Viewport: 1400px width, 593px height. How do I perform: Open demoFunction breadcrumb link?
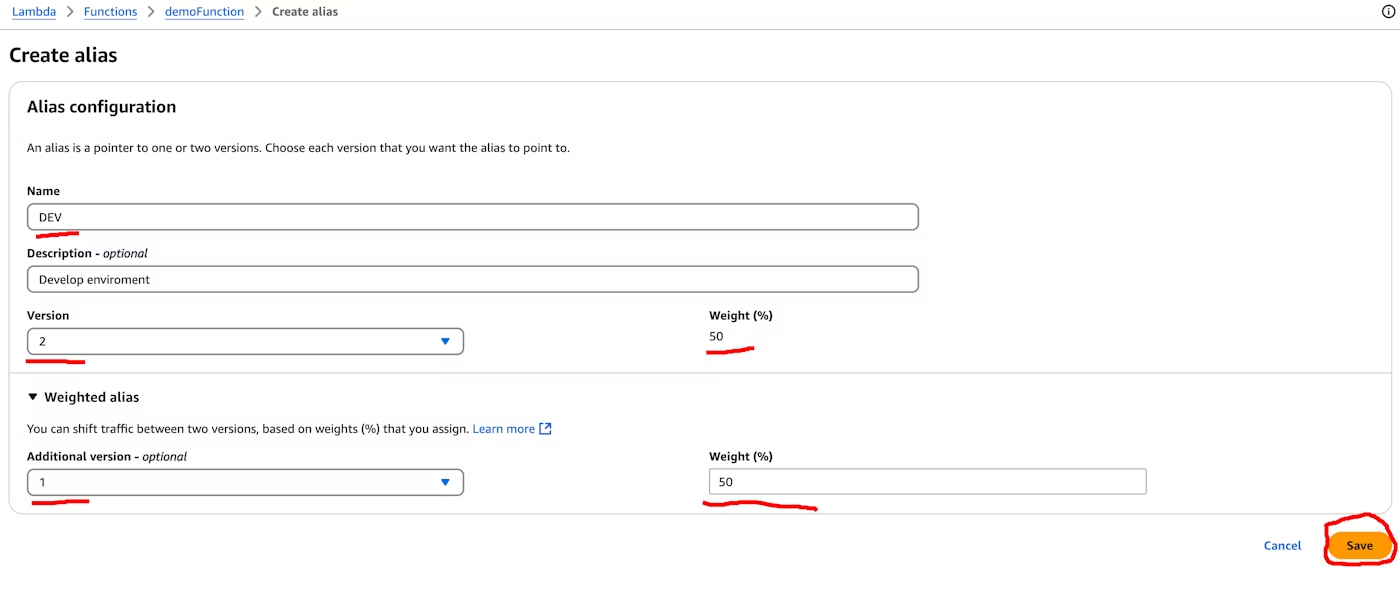[205, 12]
